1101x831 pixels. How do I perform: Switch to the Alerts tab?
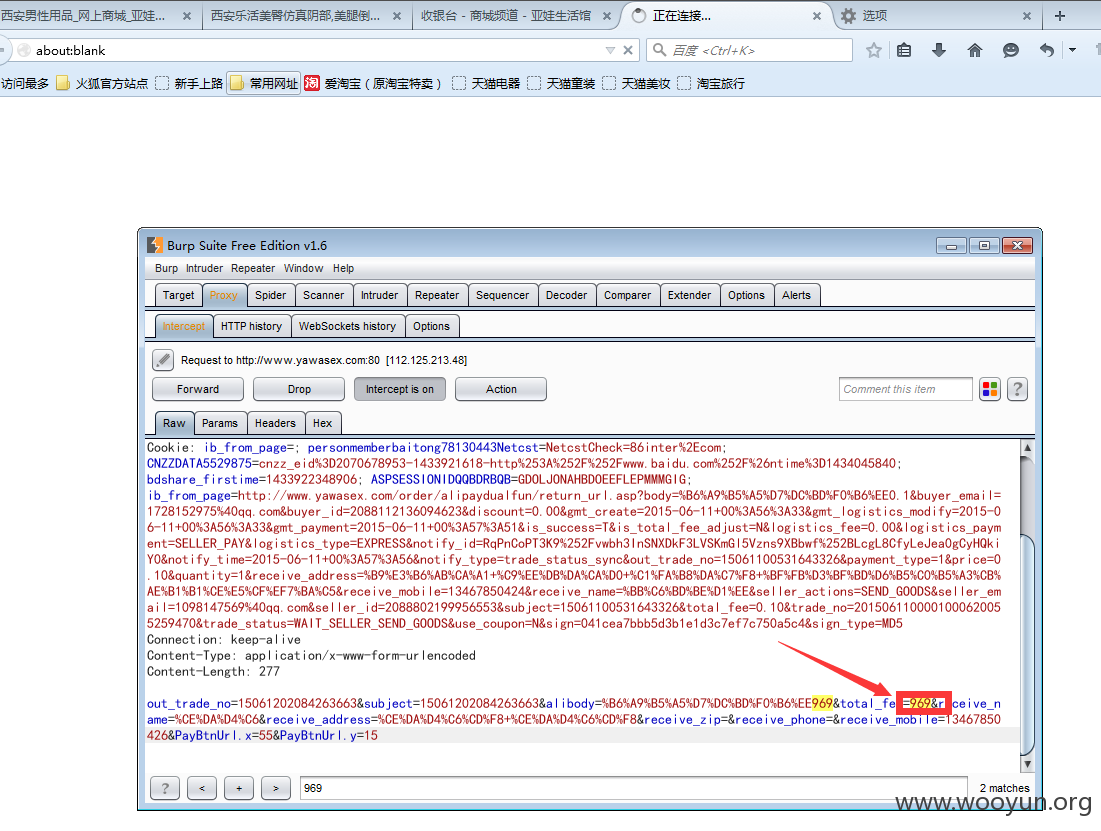click(x=796, y=295)
